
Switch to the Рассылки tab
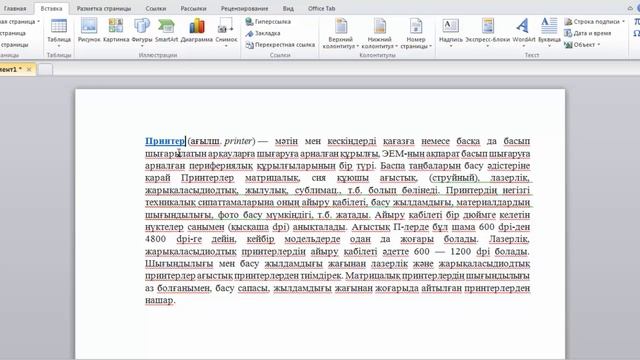[x=193, y=8]
